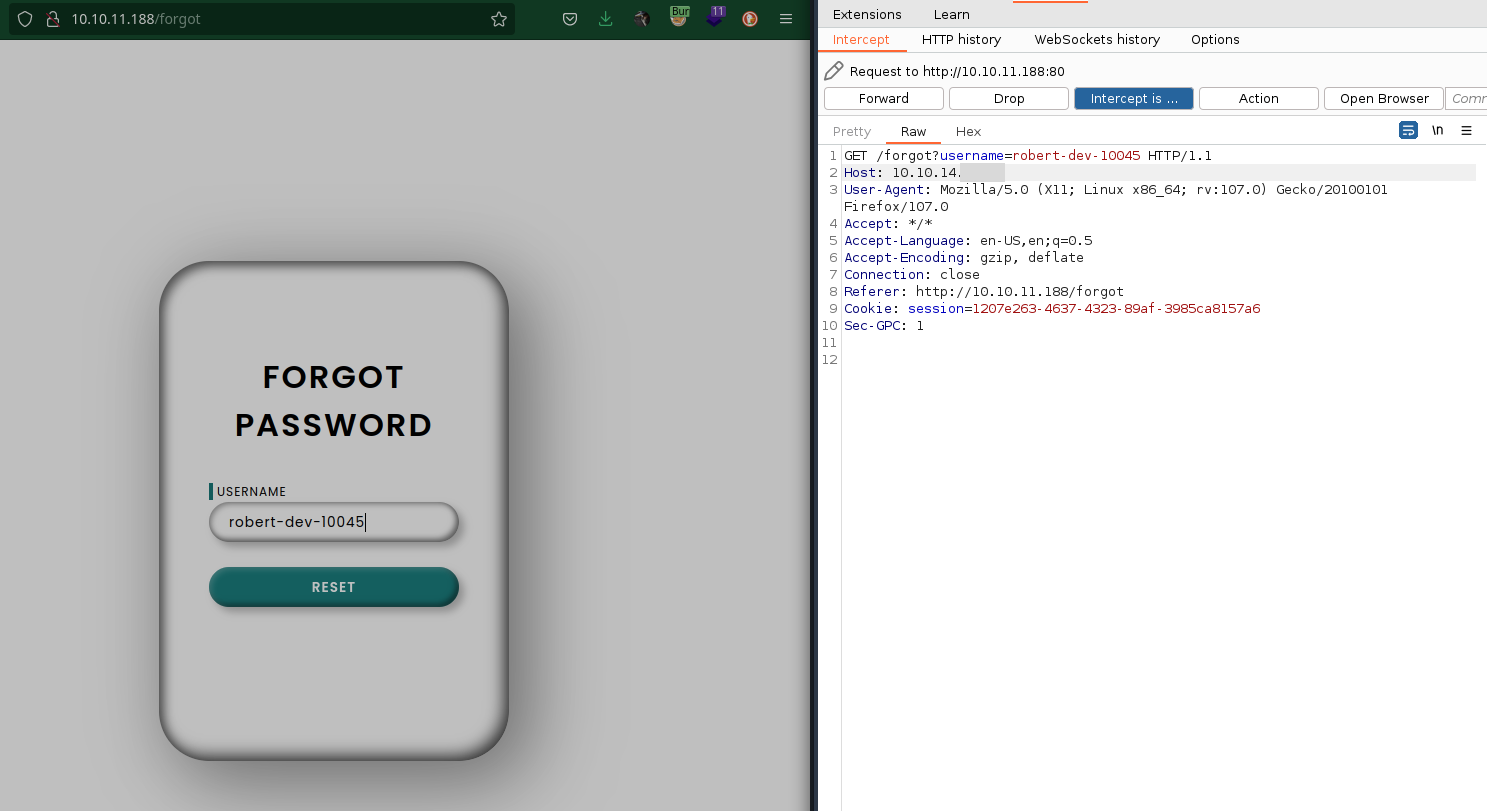Toggle the Intercept is on button
Screen dimensions: 1487x811
[1134, 98]
